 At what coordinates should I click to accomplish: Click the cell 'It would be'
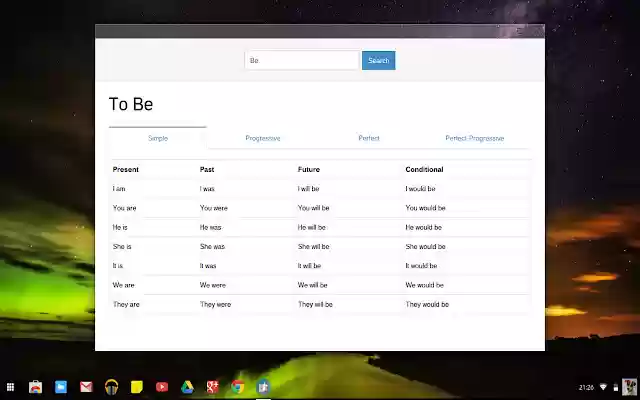(x=421, y=266)
